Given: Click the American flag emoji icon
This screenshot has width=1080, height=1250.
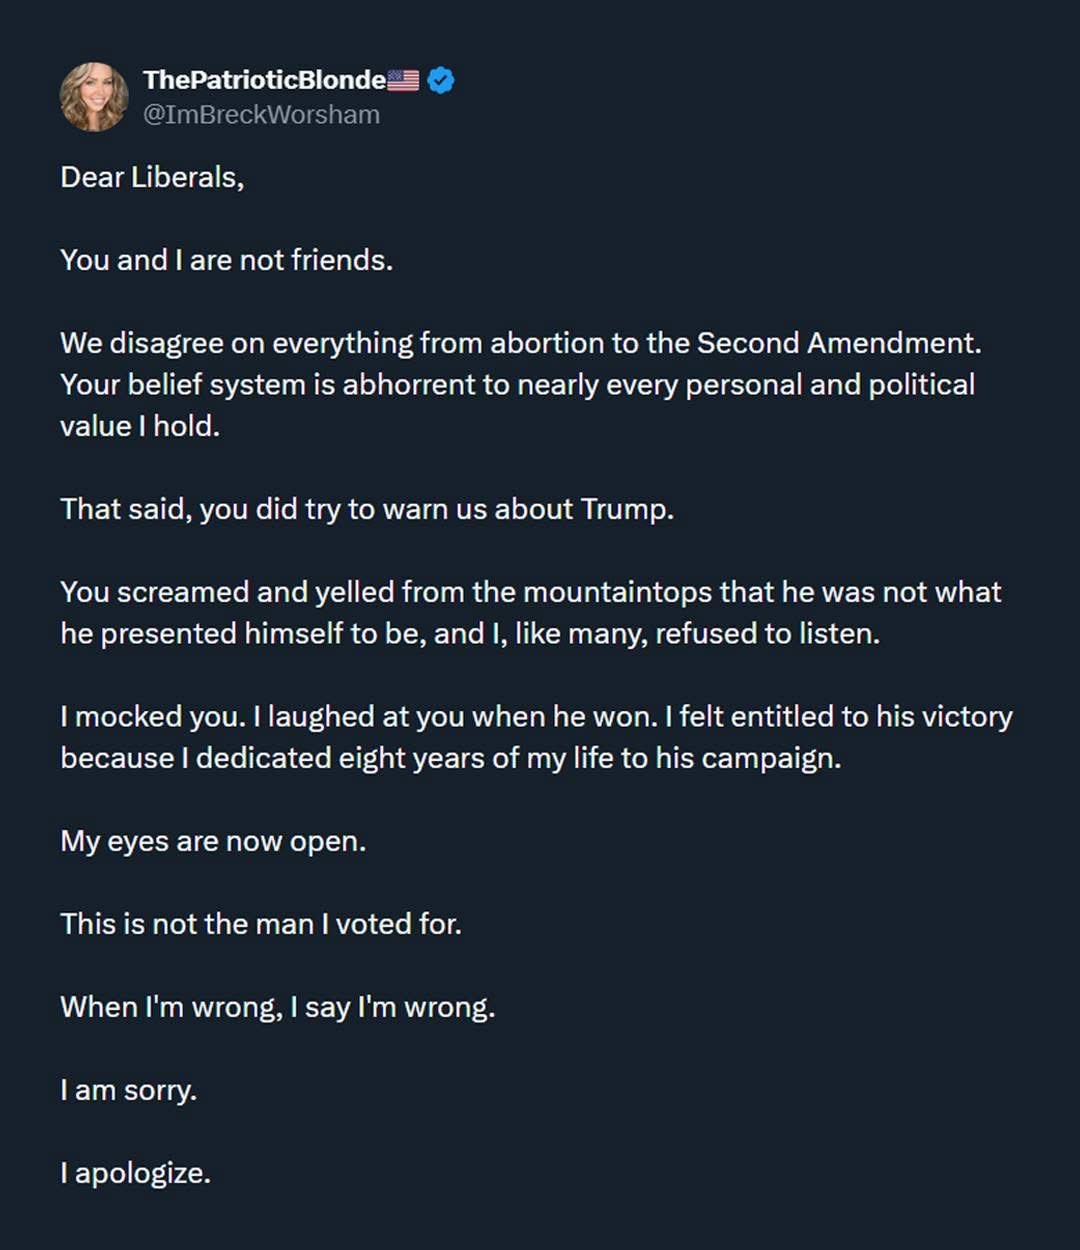Looking at the screenshot, I should 403,80.
